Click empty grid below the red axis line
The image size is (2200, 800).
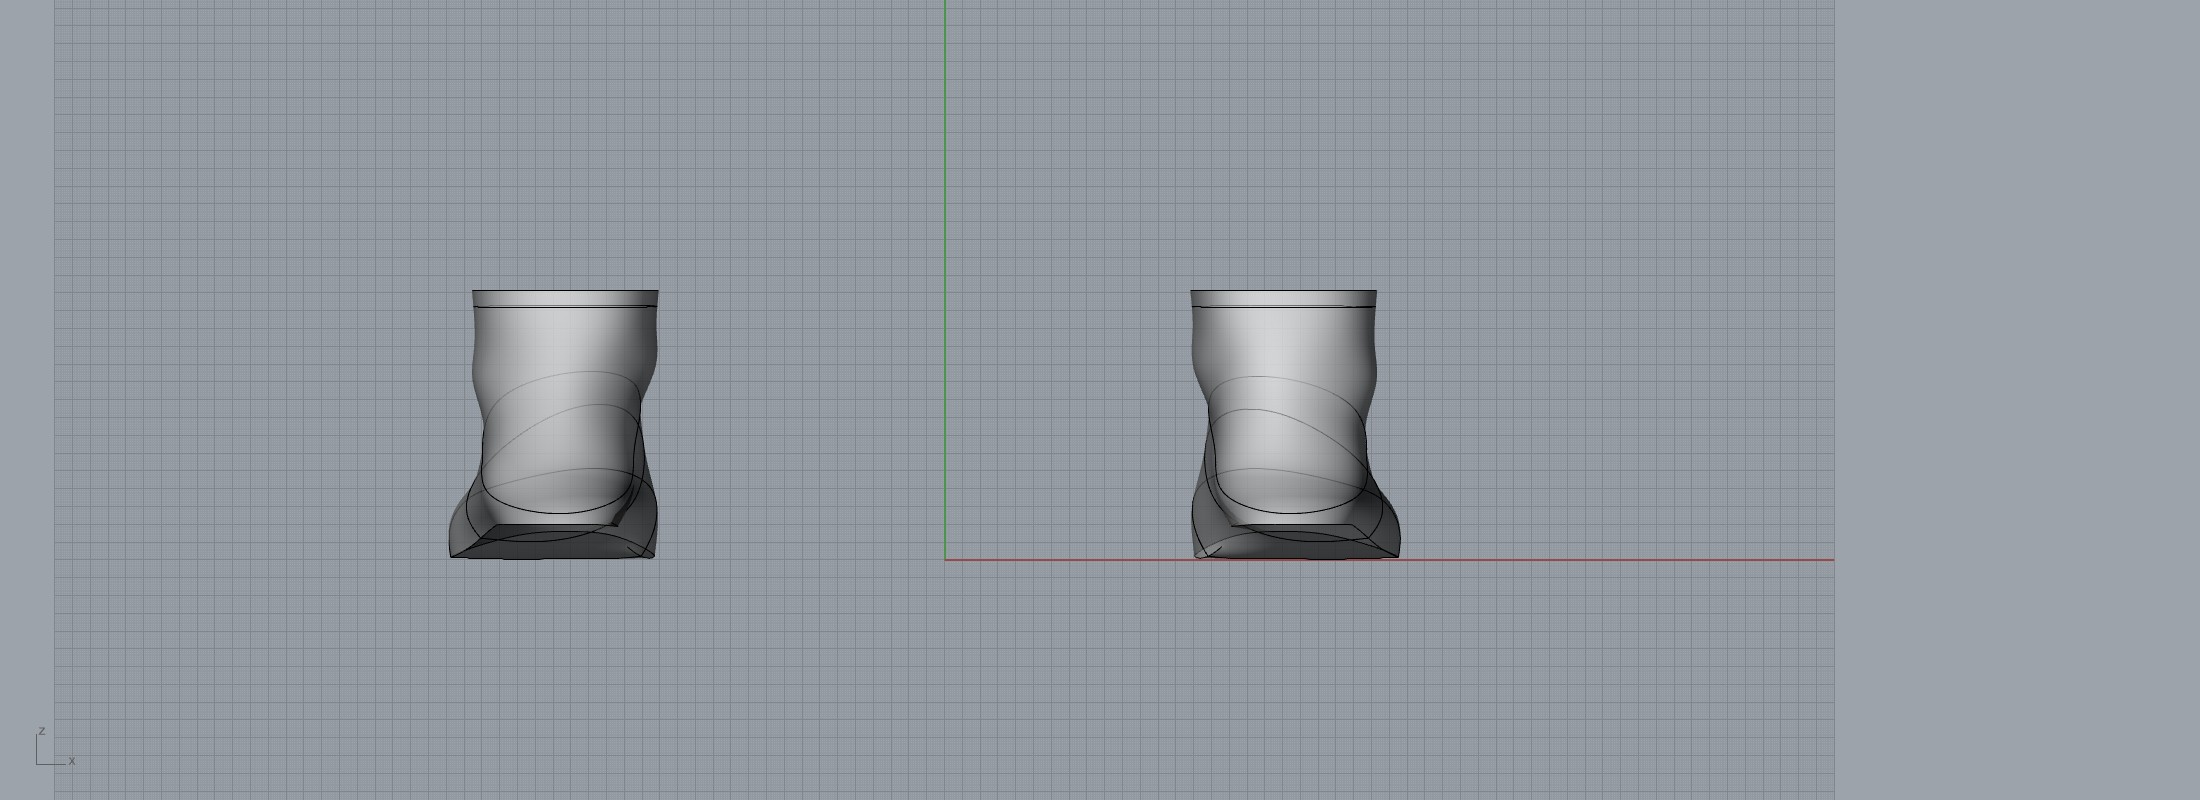pyautogui.click(x=1400, y=680)
